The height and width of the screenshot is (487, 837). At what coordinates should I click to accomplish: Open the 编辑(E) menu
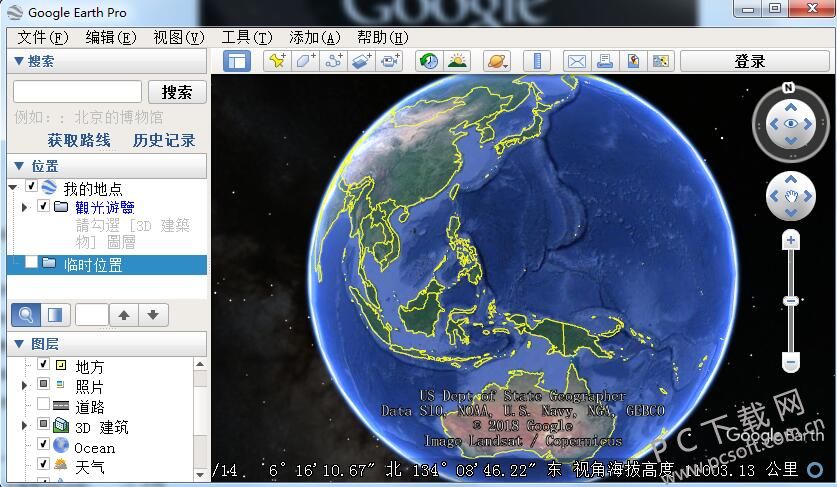pos(111,37)
